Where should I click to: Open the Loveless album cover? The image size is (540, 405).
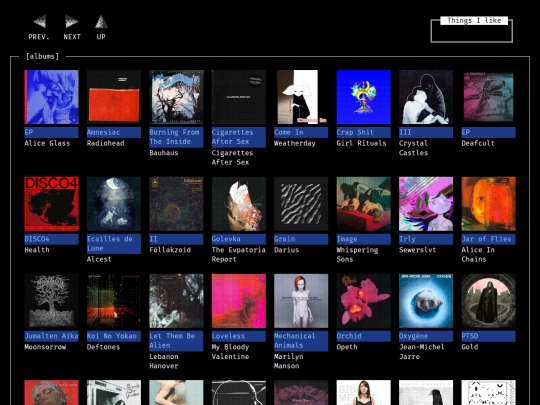click(x=239, y=301)
